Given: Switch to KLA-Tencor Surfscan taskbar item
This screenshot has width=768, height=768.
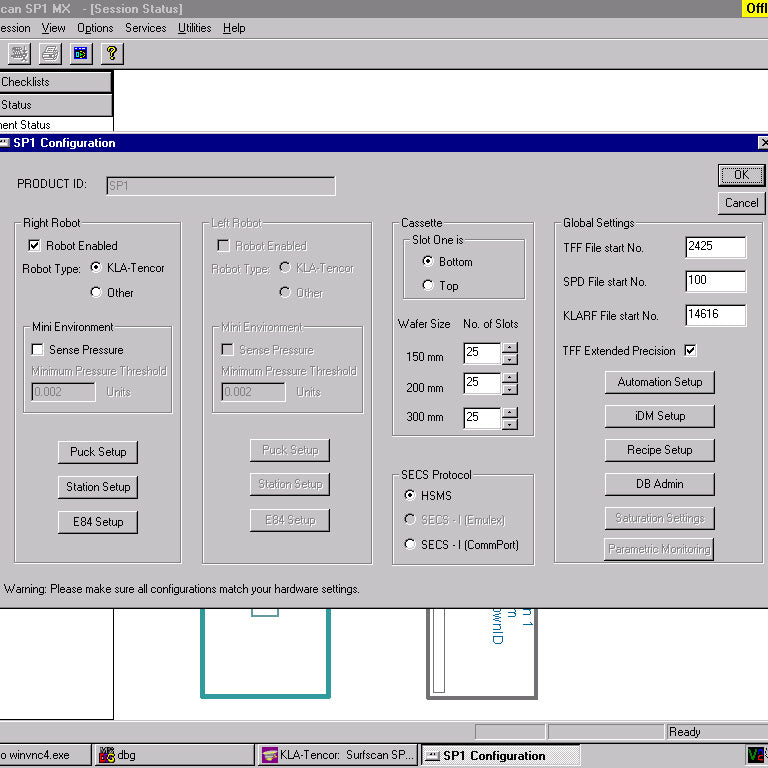Looking at the screenshot, I should coord(337,755).
